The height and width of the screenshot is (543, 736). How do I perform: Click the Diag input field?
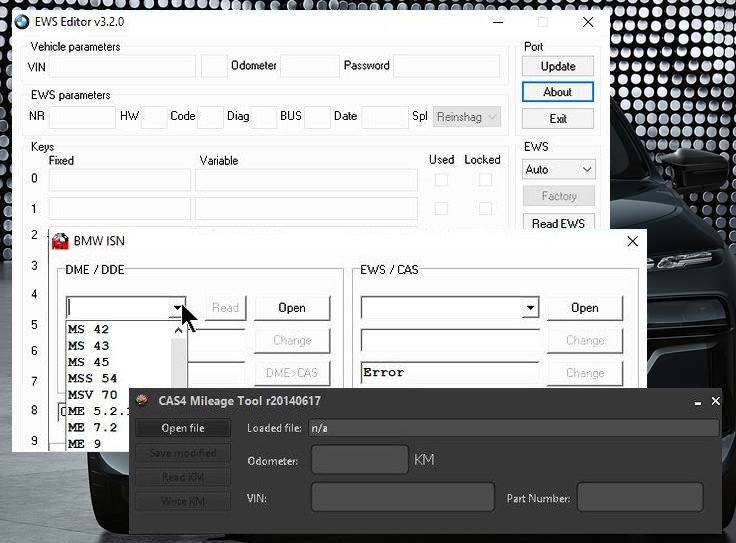pyautogui.click(x=264, y=117)
